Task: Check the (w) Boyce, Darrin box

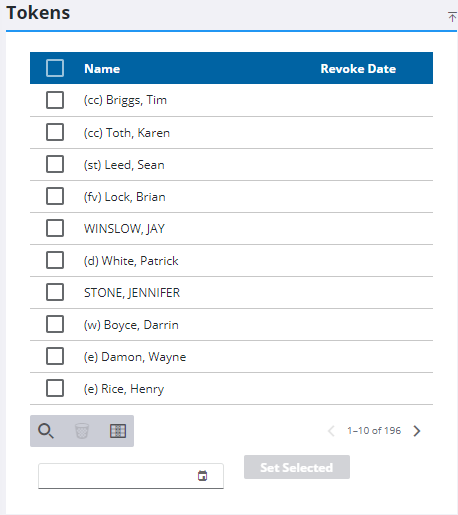Action: tap(55, 324)
